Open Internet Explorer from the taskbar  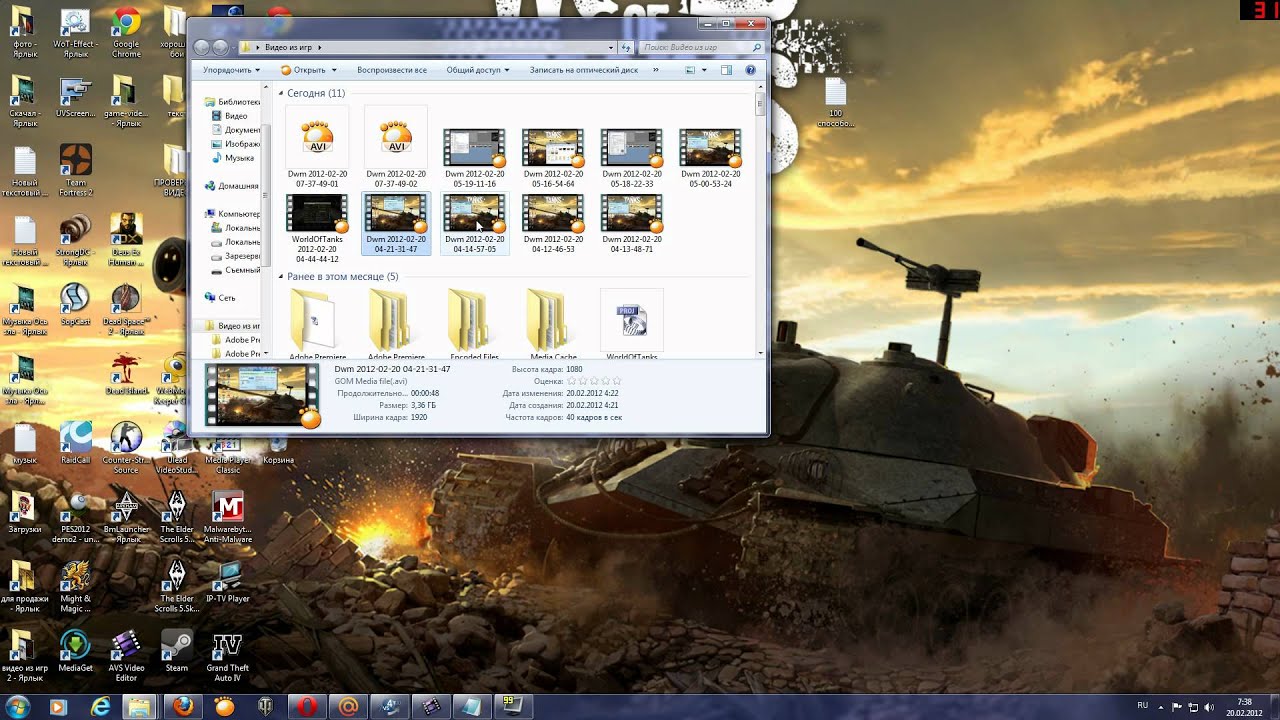(x=100, y=706)
